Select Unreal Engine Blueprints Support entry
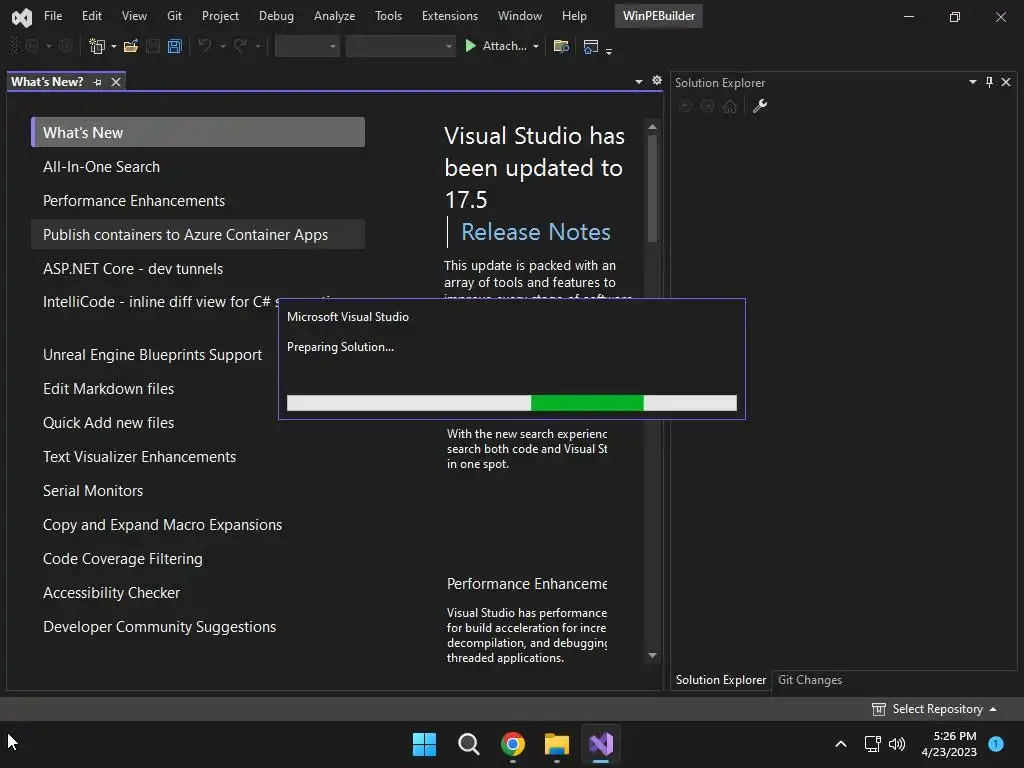 coord(152,355)
